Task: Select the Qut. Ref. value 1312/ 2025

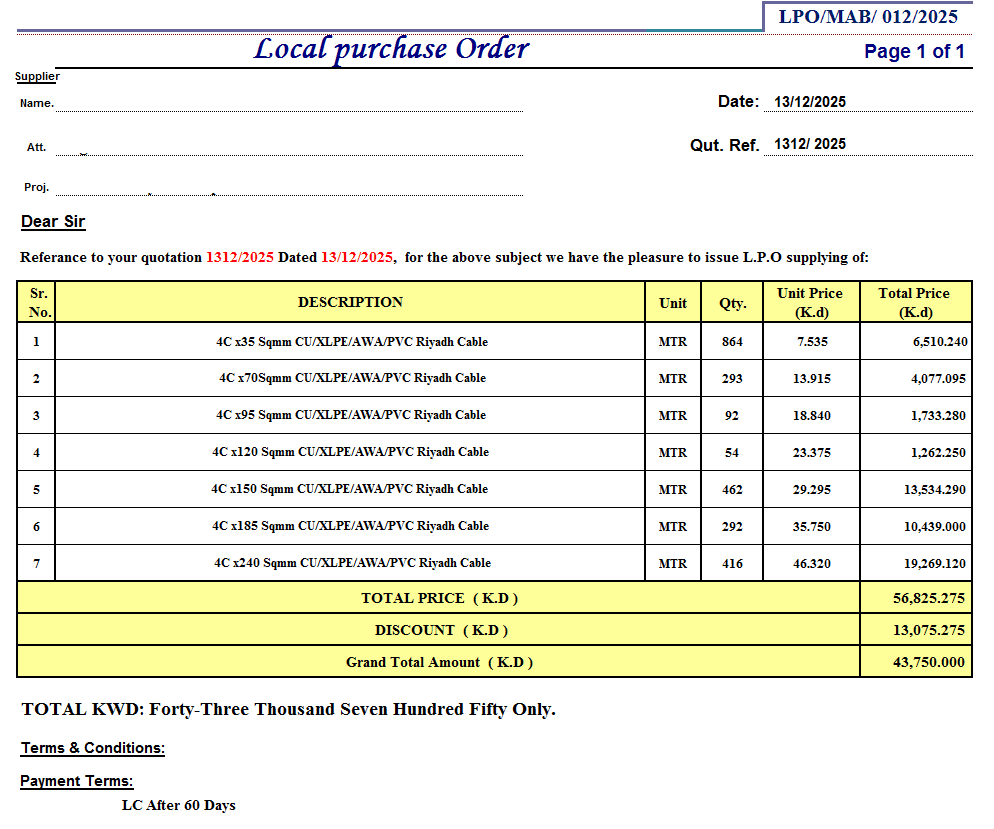Action: tap(810, 144)
